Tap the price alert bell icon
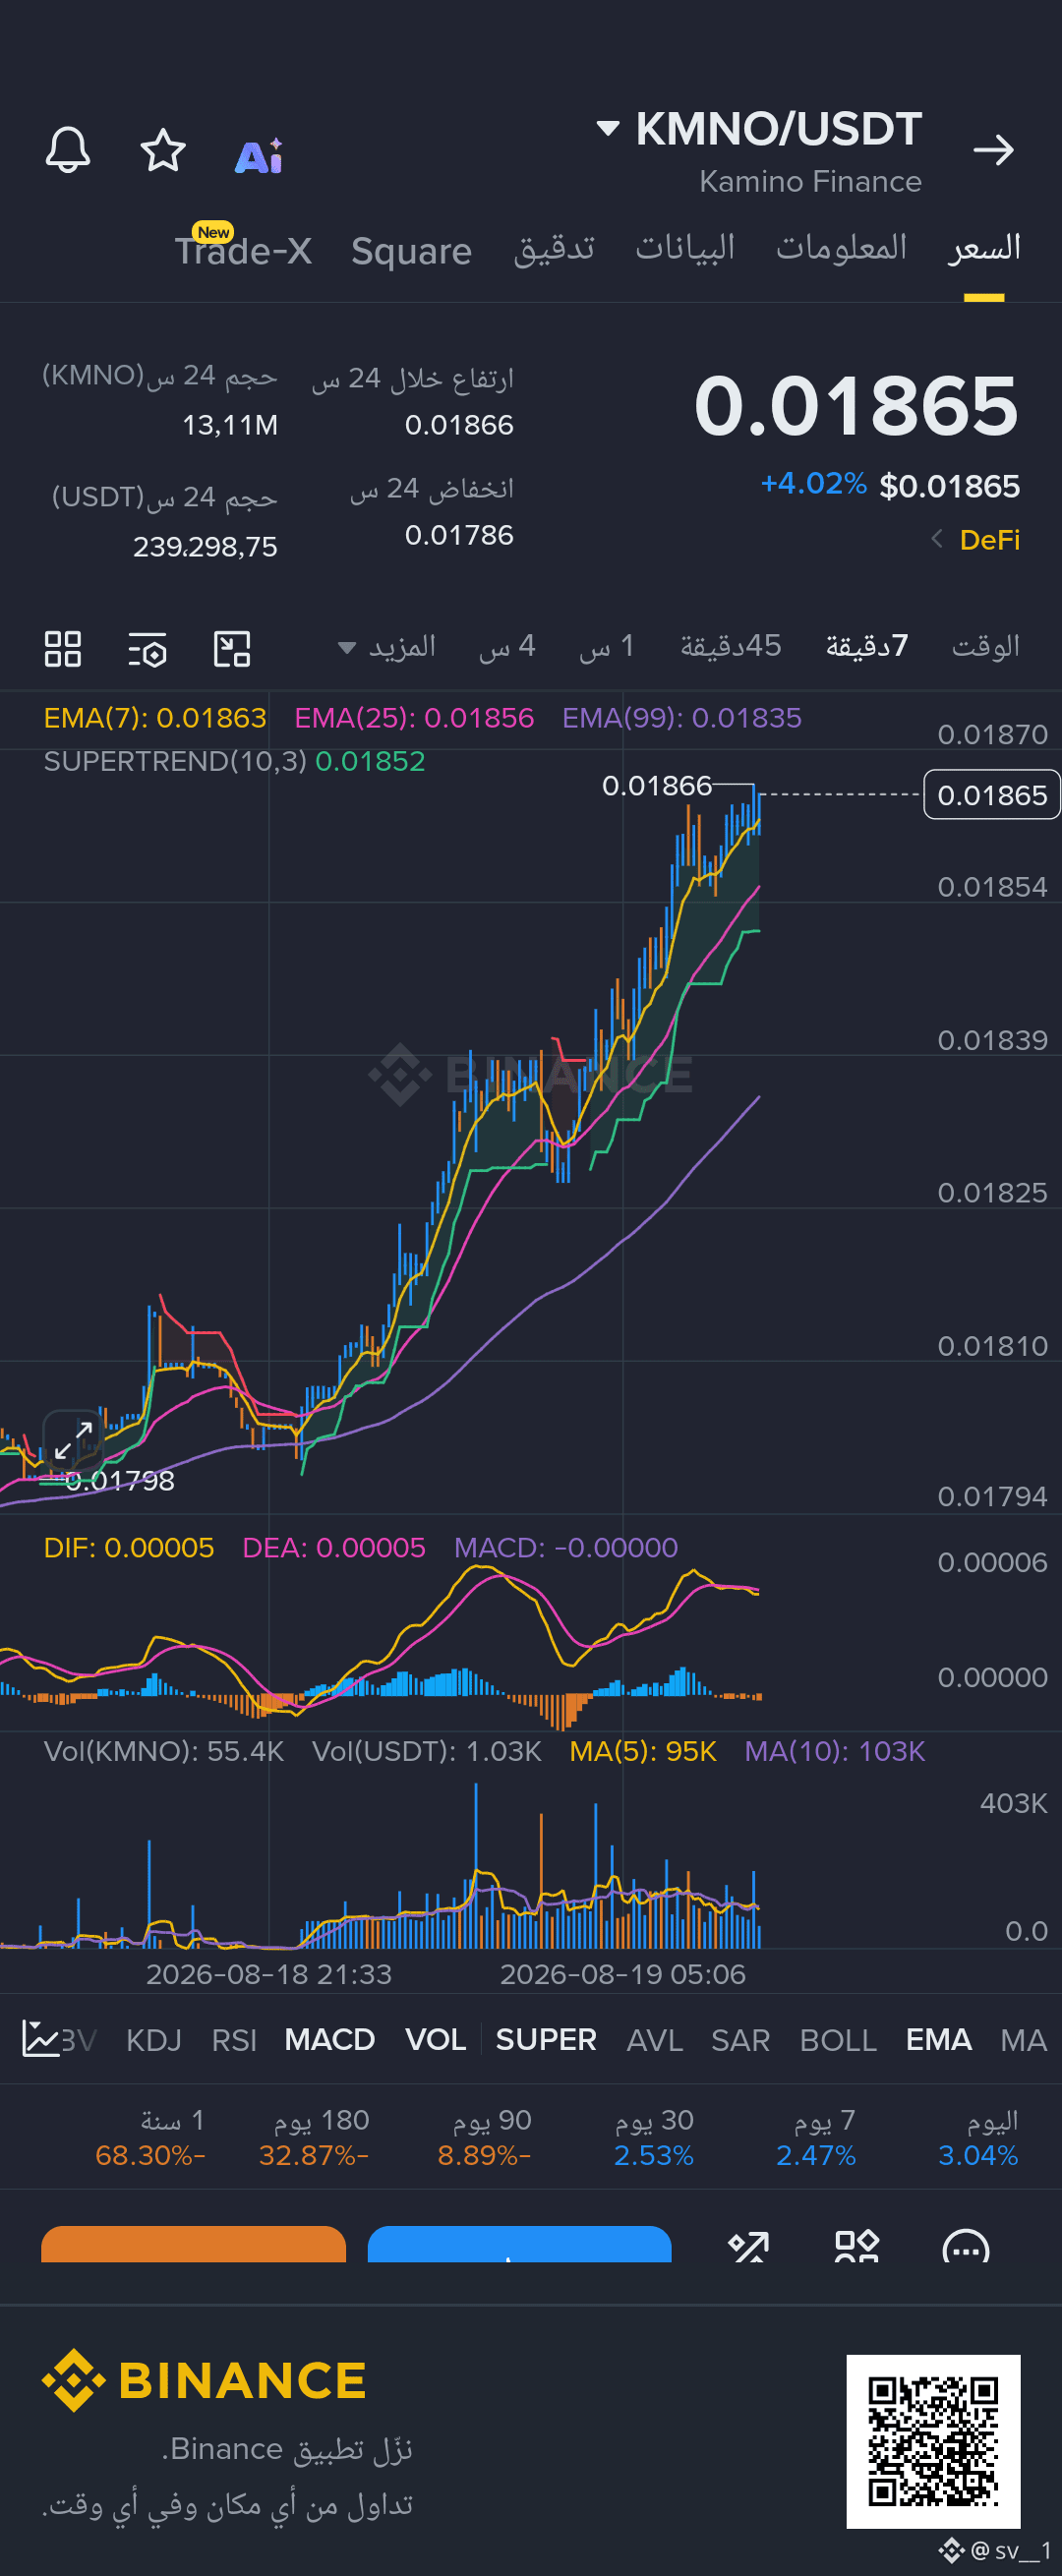1062x2576 pixels. click(68, 151)
